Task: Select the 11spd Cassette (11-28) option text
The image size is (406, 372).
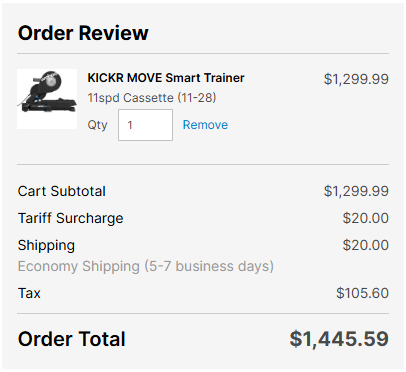Action: point(152,98)
